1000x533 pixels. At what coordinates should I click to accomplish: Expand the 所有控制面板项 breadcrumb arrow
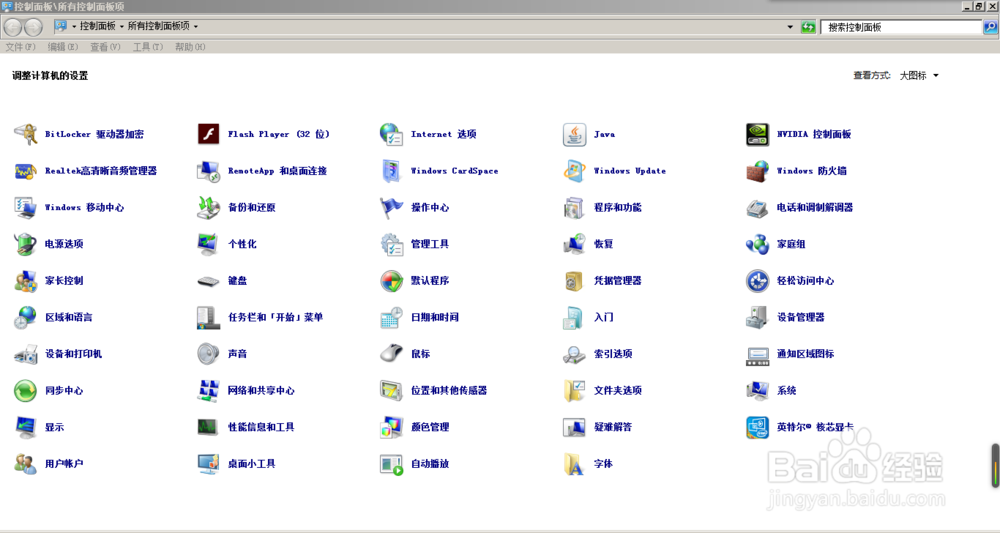195,27
